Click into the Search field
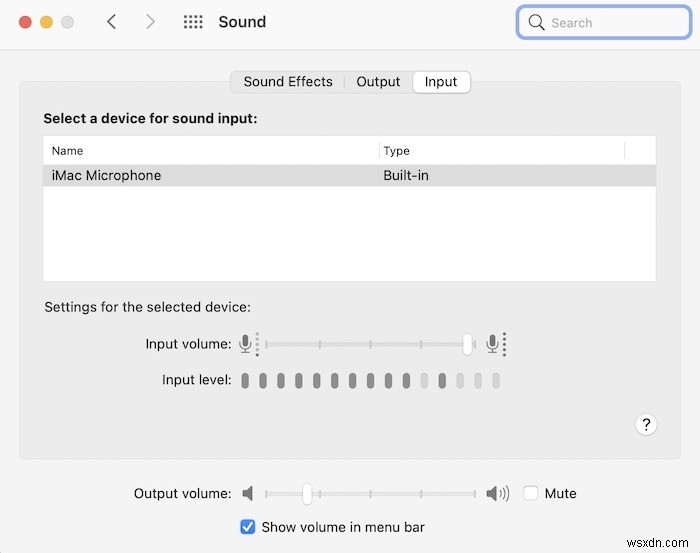 click(x=600, y=22)
